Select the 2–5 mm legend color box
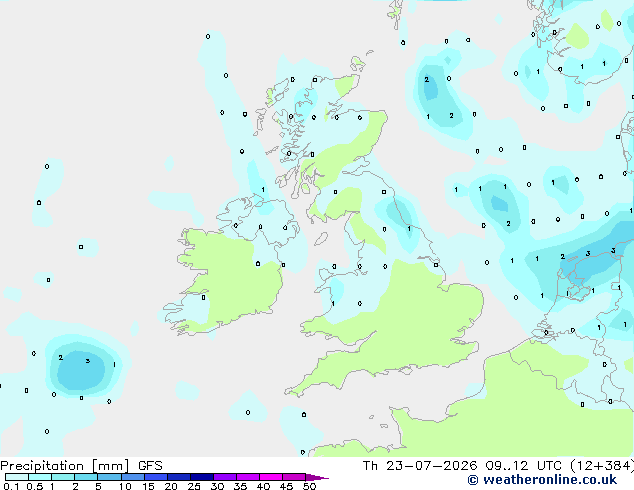This screenshot has width=634, height=490. [86, 477]
